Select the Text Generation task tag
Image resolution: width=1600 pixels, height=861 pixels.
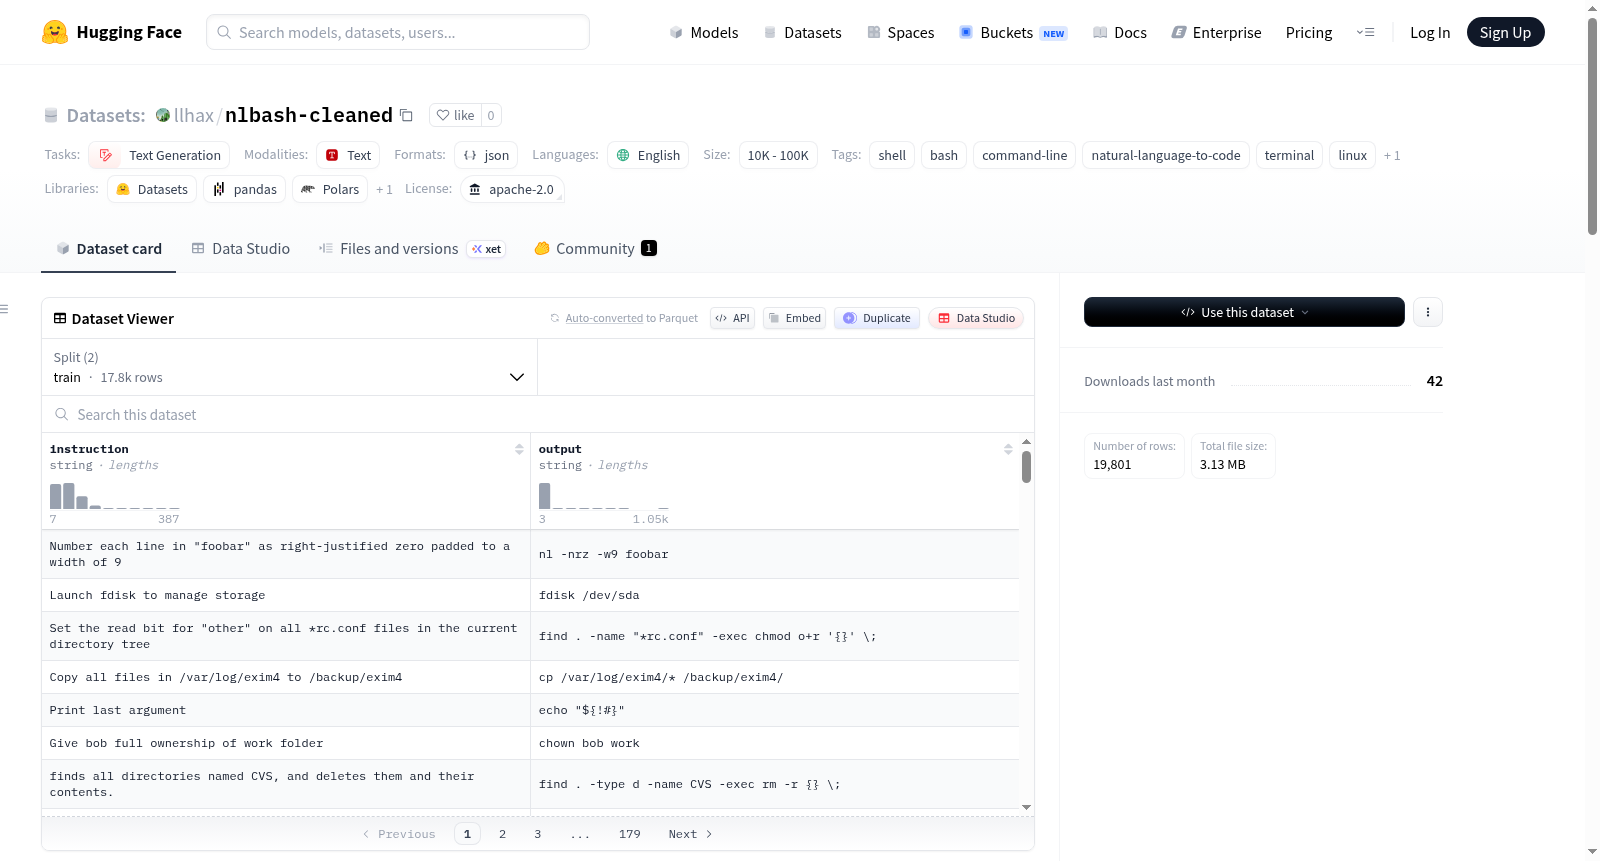tap(159, 155)
